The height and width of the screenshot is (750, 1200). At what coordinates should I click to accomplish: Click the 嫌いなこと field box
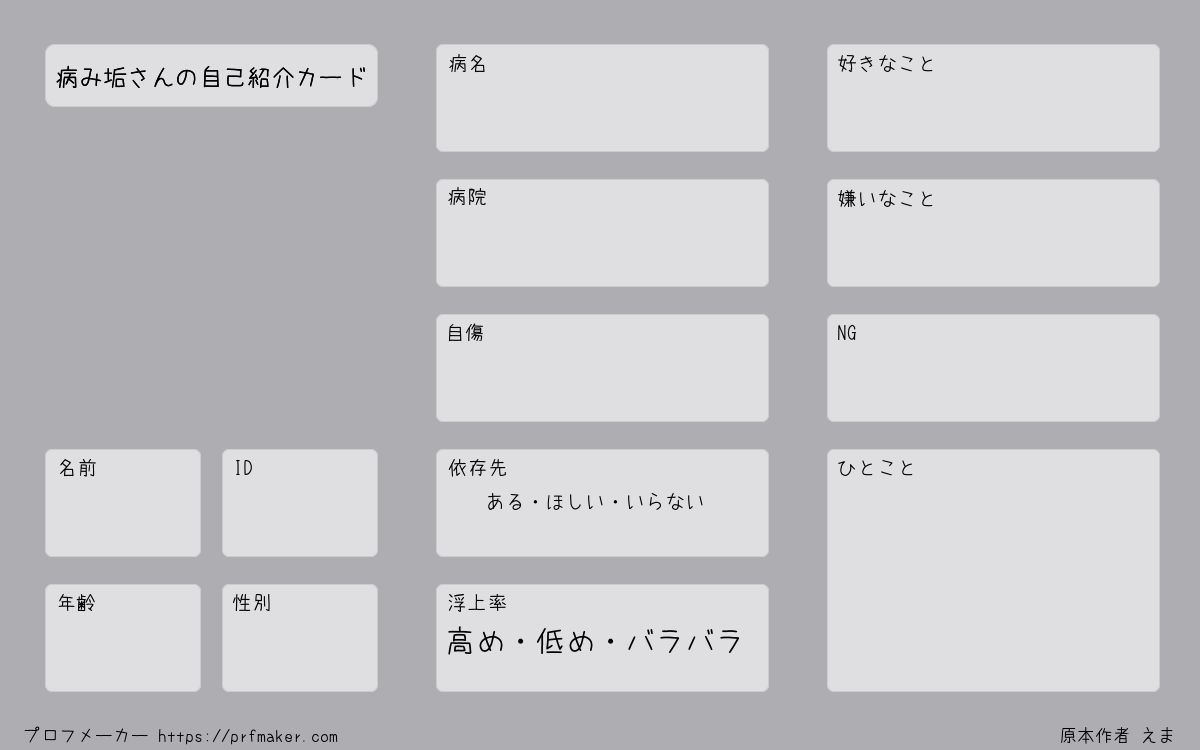993,233
